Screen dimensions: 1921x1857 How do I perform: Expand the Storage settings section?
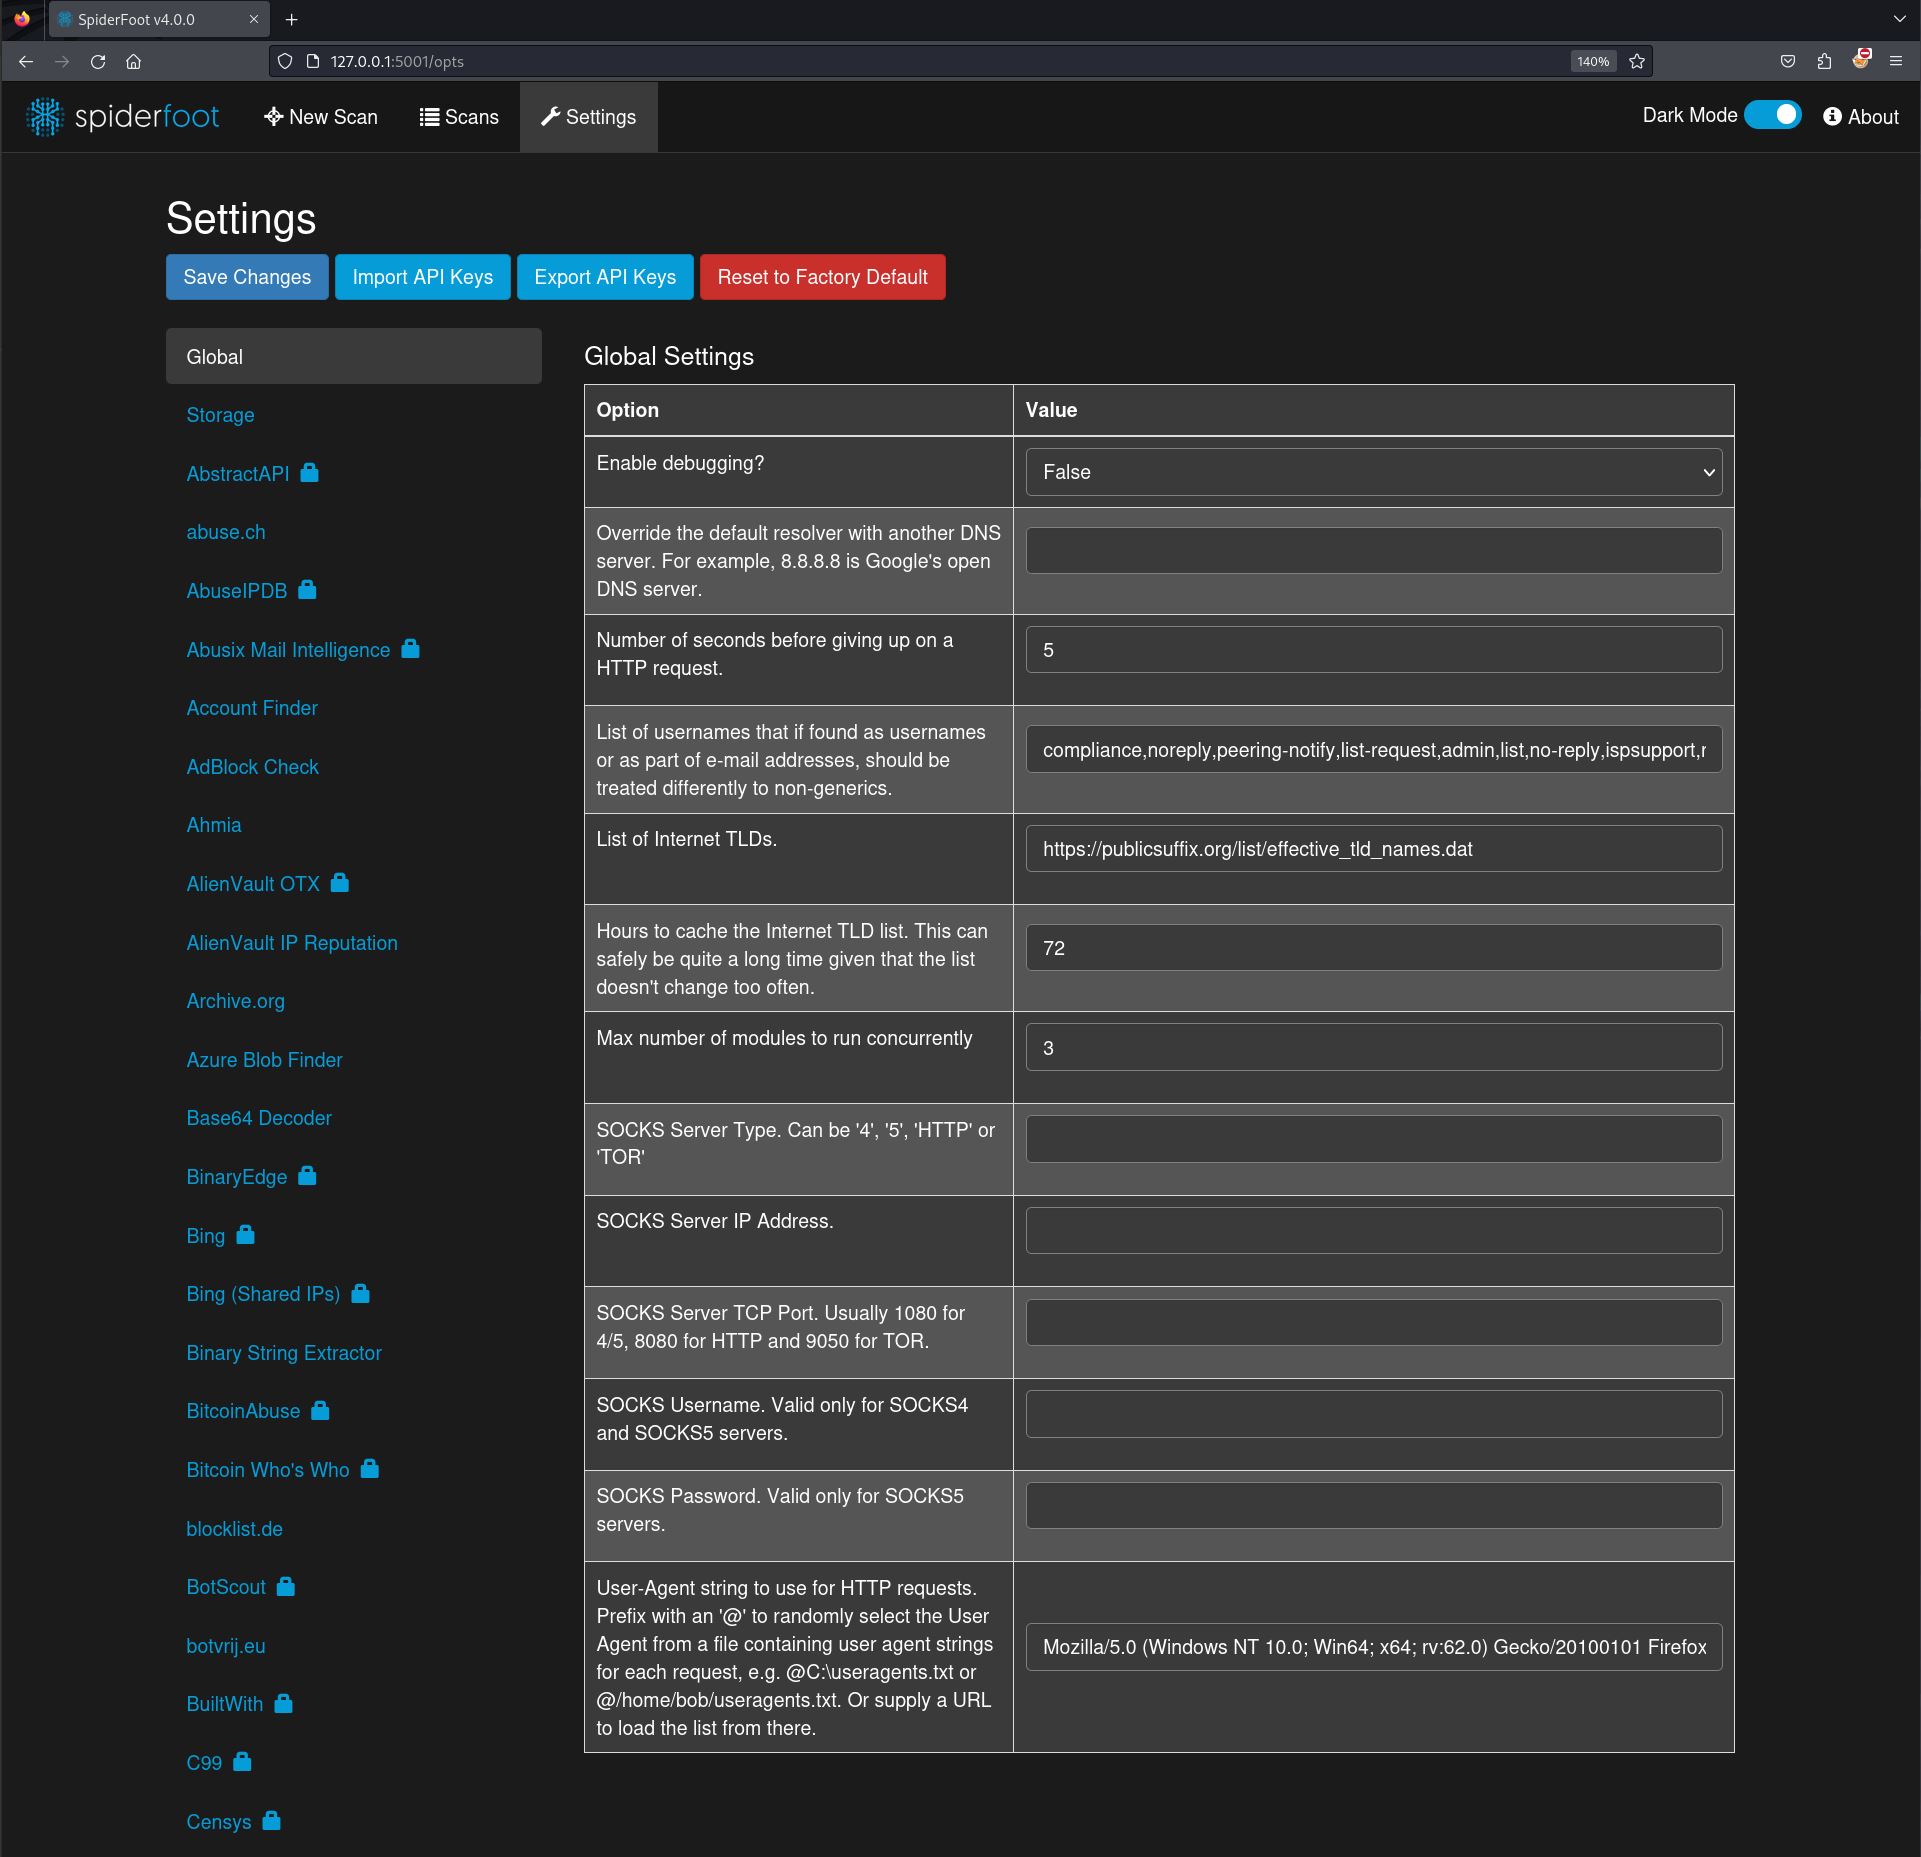pyautogui.click(x=220, y=415)
